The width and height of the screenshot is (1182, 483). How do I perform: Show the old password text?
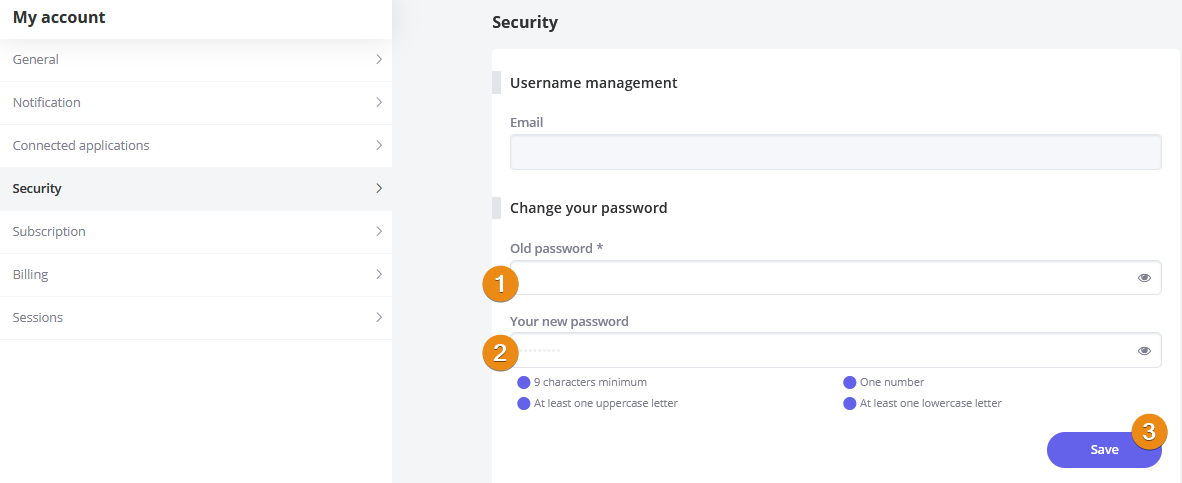[x=1144, y=278]
